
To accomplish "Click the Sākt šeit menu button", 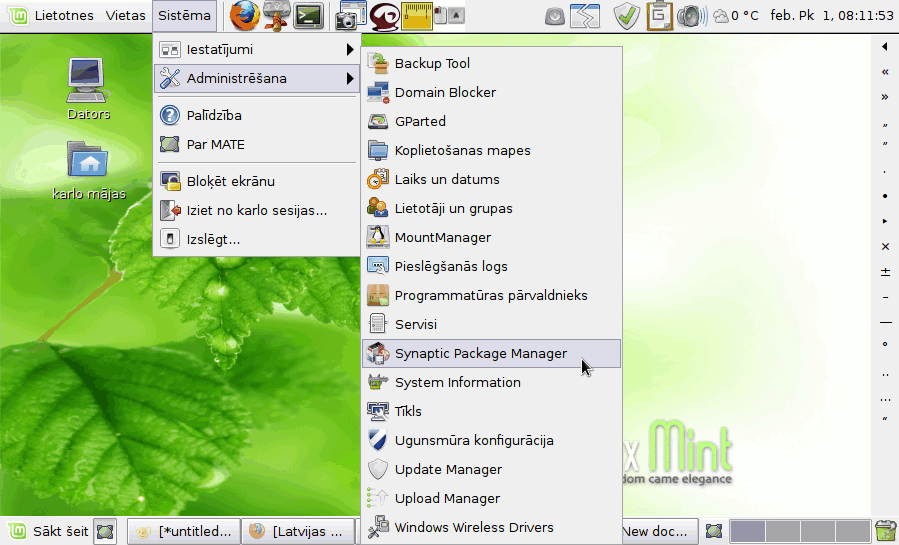I will tap(49, 531).
